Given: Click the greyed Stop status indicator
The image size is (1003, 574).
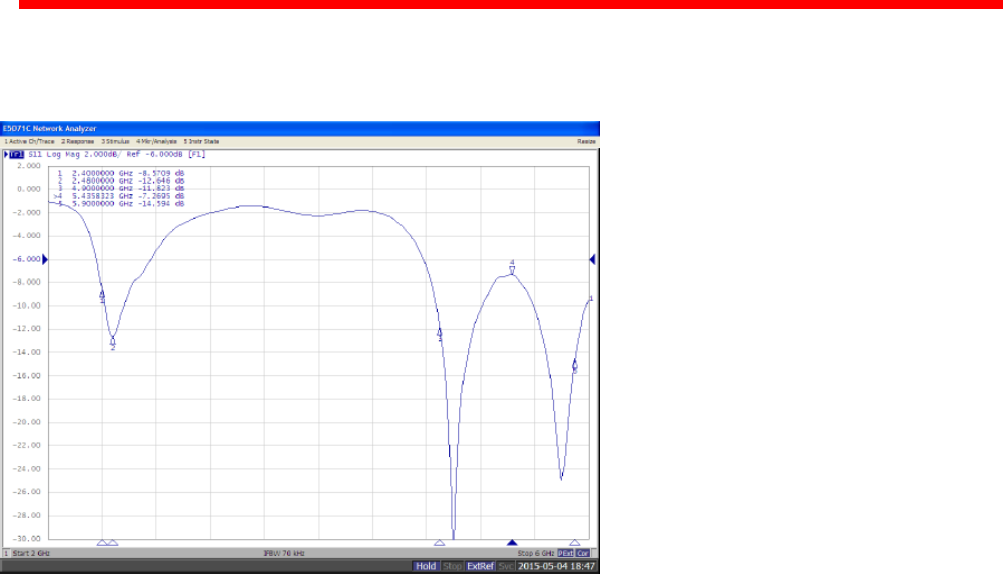Looking at the screenshot, I should (x=452, y=566).
